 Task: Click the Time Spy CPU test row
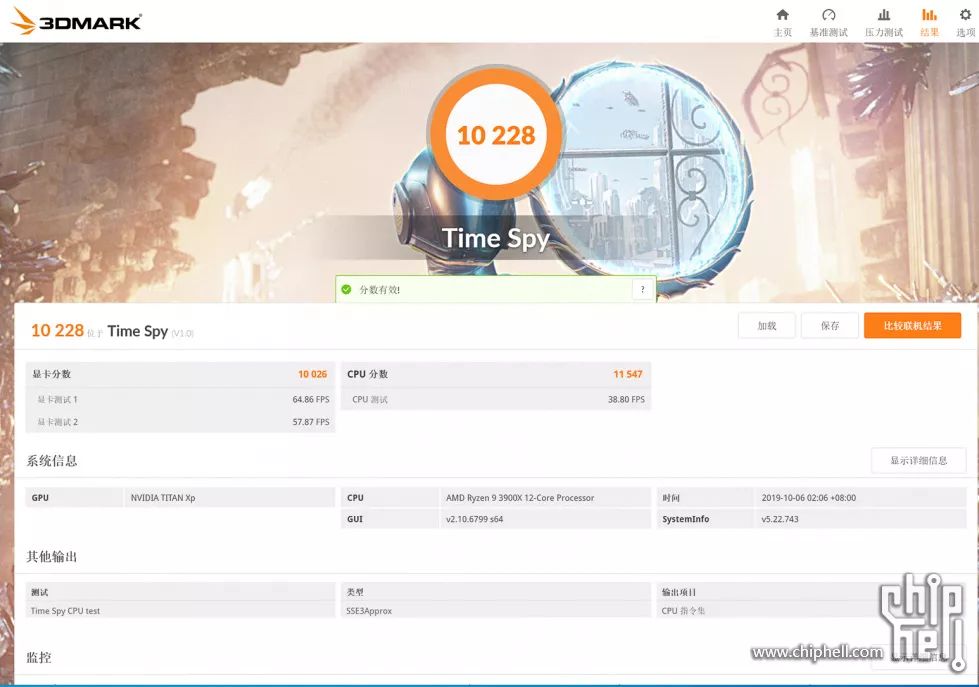click(x=180, y=611)
